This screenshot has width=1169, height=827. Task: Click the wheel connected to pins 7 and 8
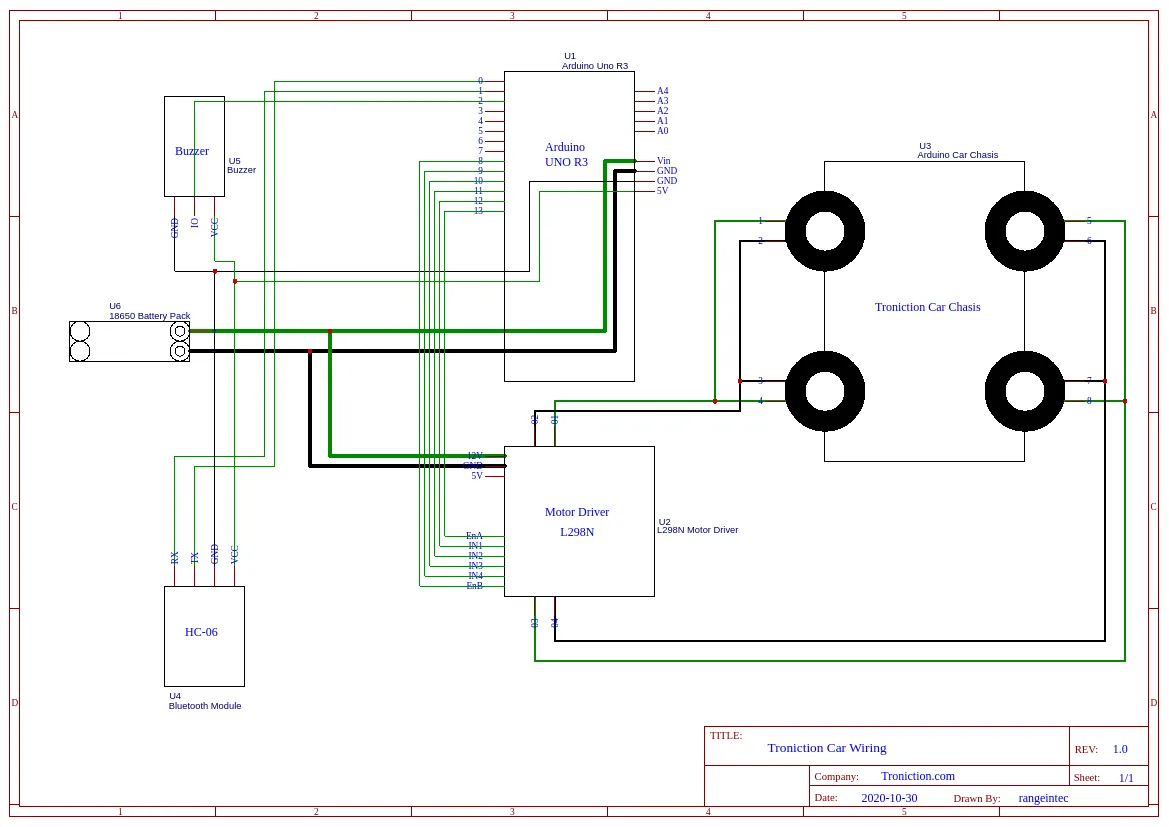(x=1024, y=391)
